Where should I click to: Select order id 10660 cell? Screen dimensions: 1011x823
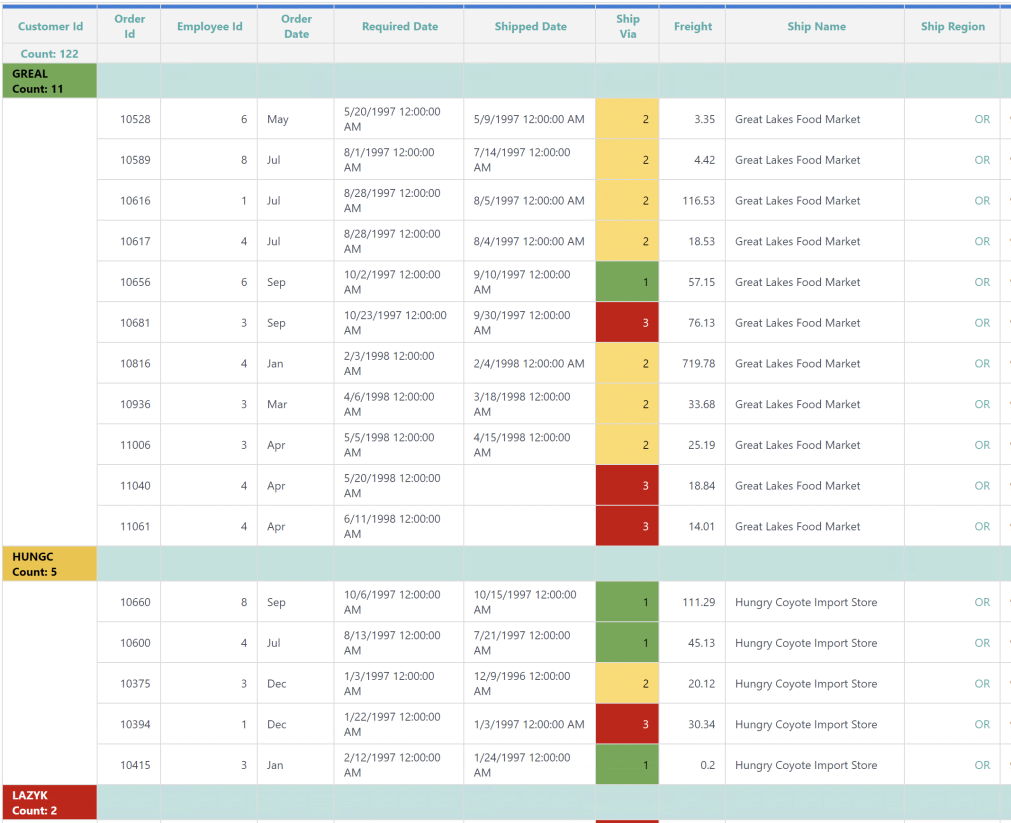point(129,602)
